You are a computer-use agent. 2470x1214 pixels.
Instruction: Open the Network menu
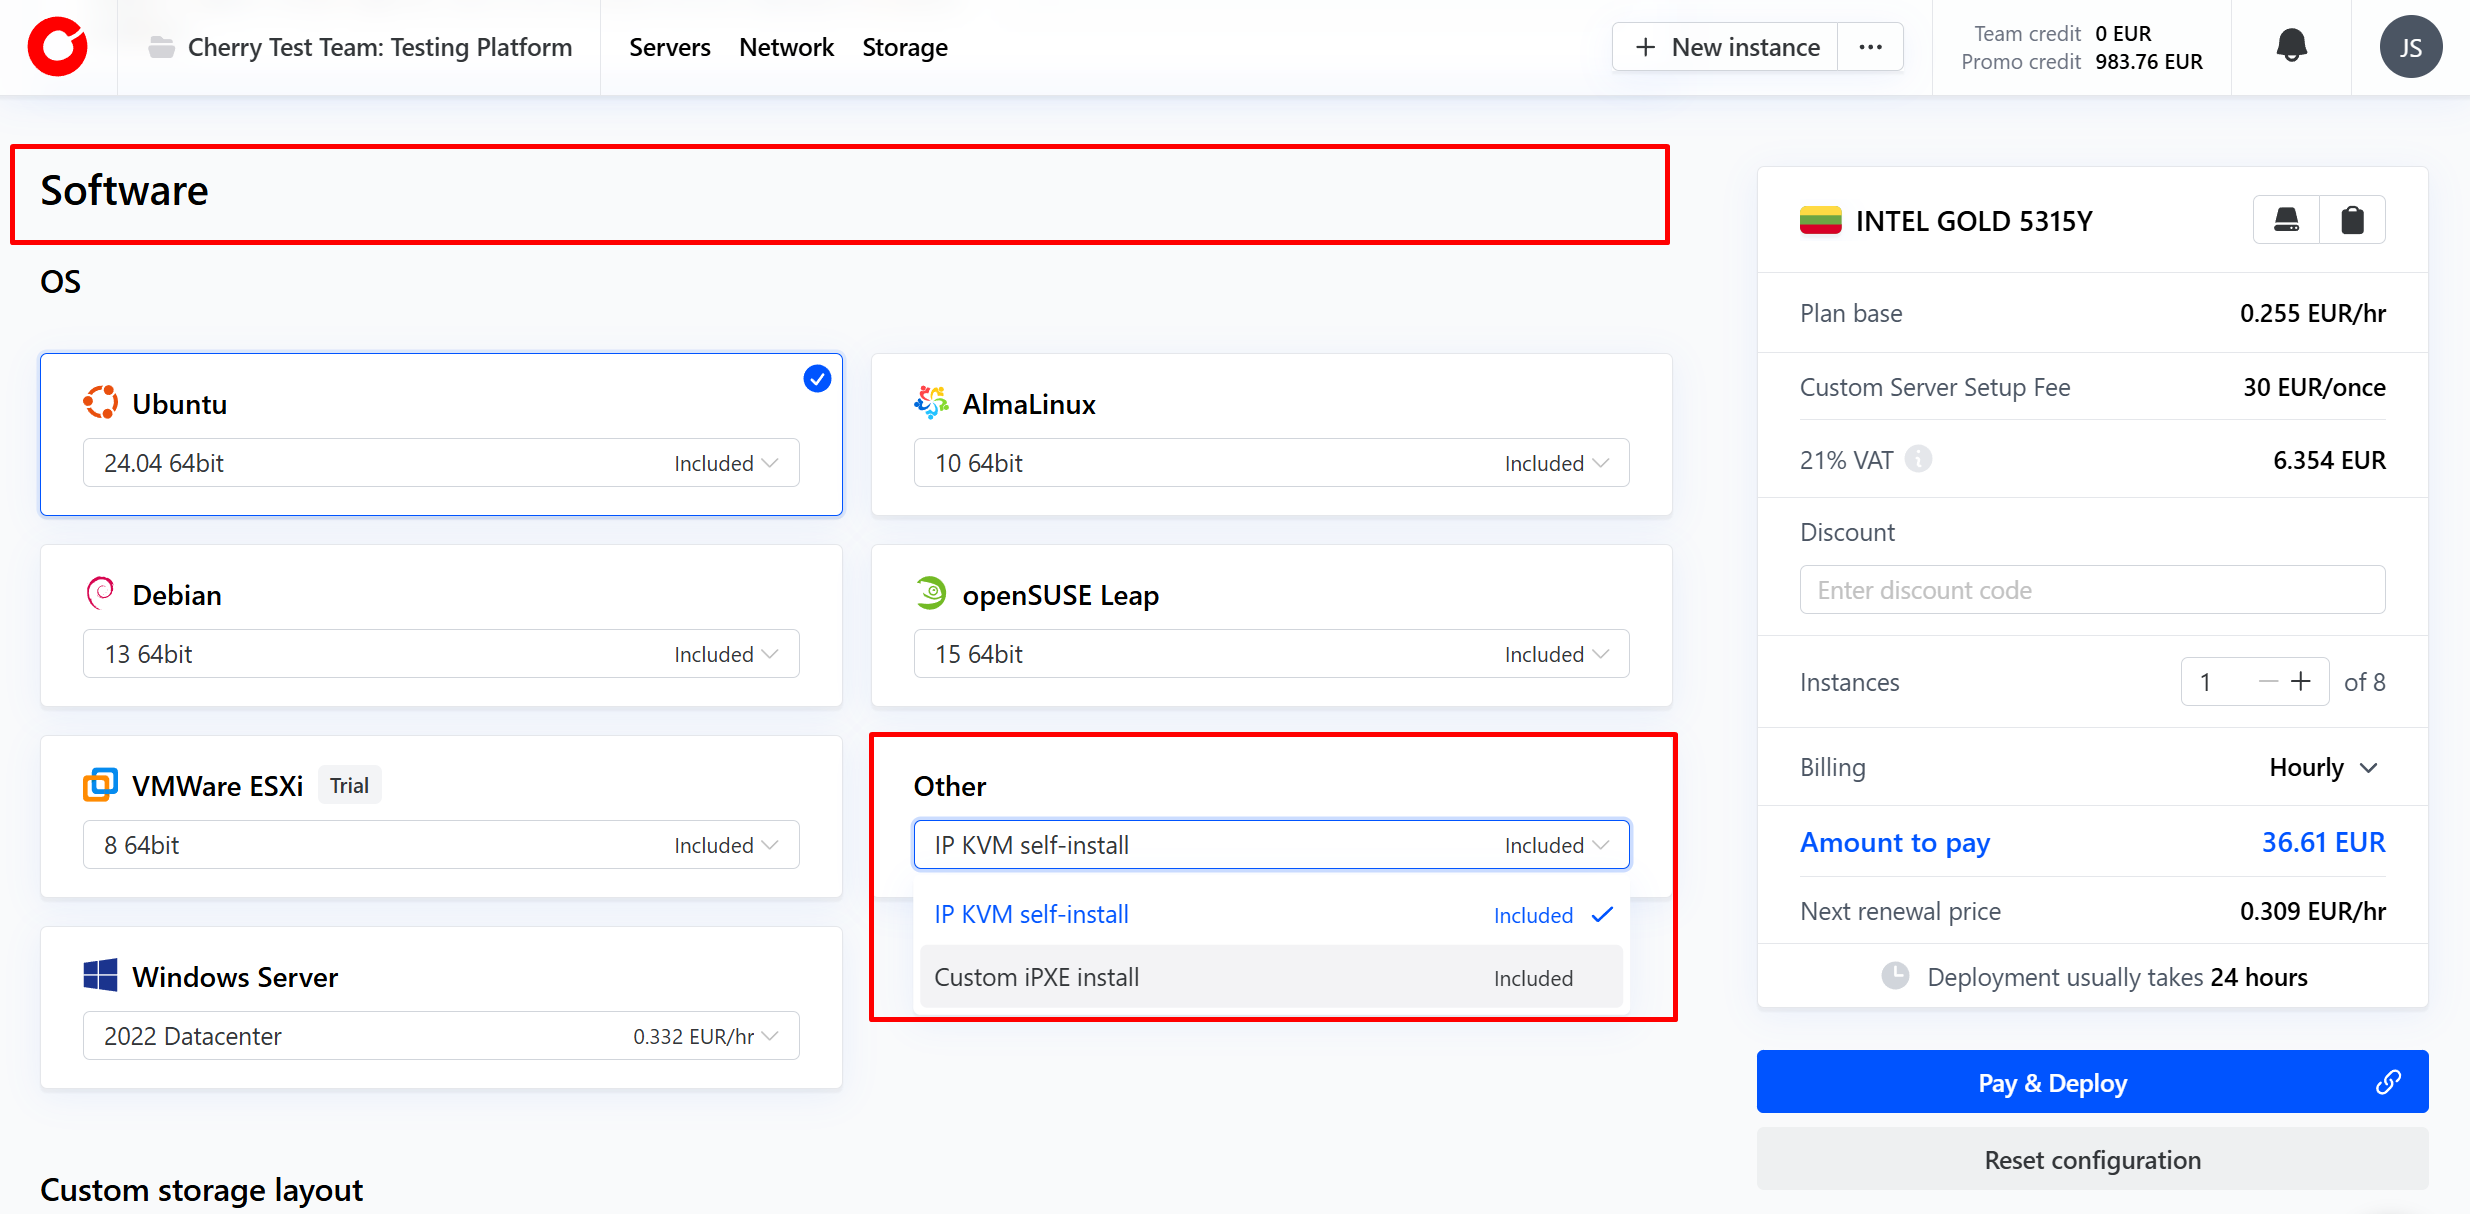pos(786,47)
